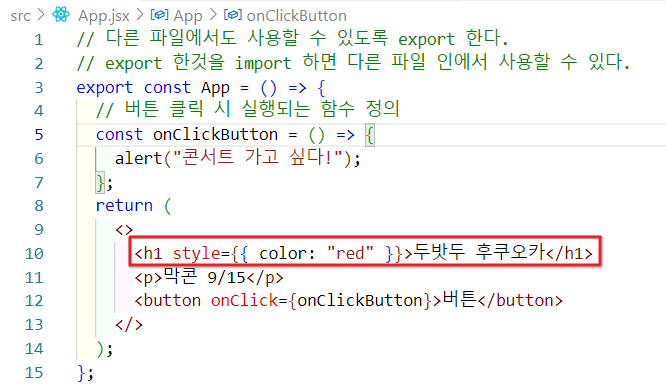Click the 'export' keyword on line 3
The width and height of the screenshot is (666, 384).
click(104, 88)
